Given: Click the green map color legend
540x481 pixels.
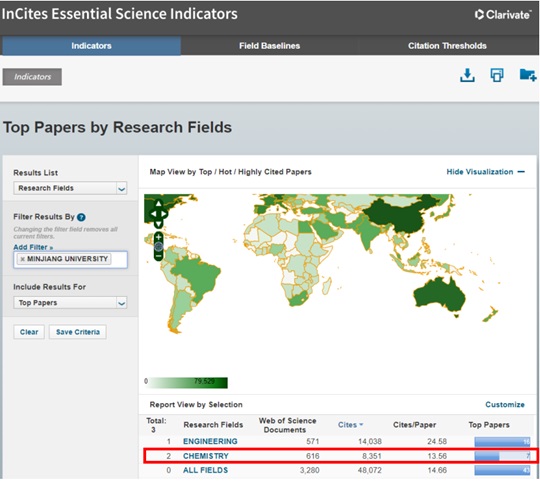Looking at the screenshot, I should click(x=186, y=383).
